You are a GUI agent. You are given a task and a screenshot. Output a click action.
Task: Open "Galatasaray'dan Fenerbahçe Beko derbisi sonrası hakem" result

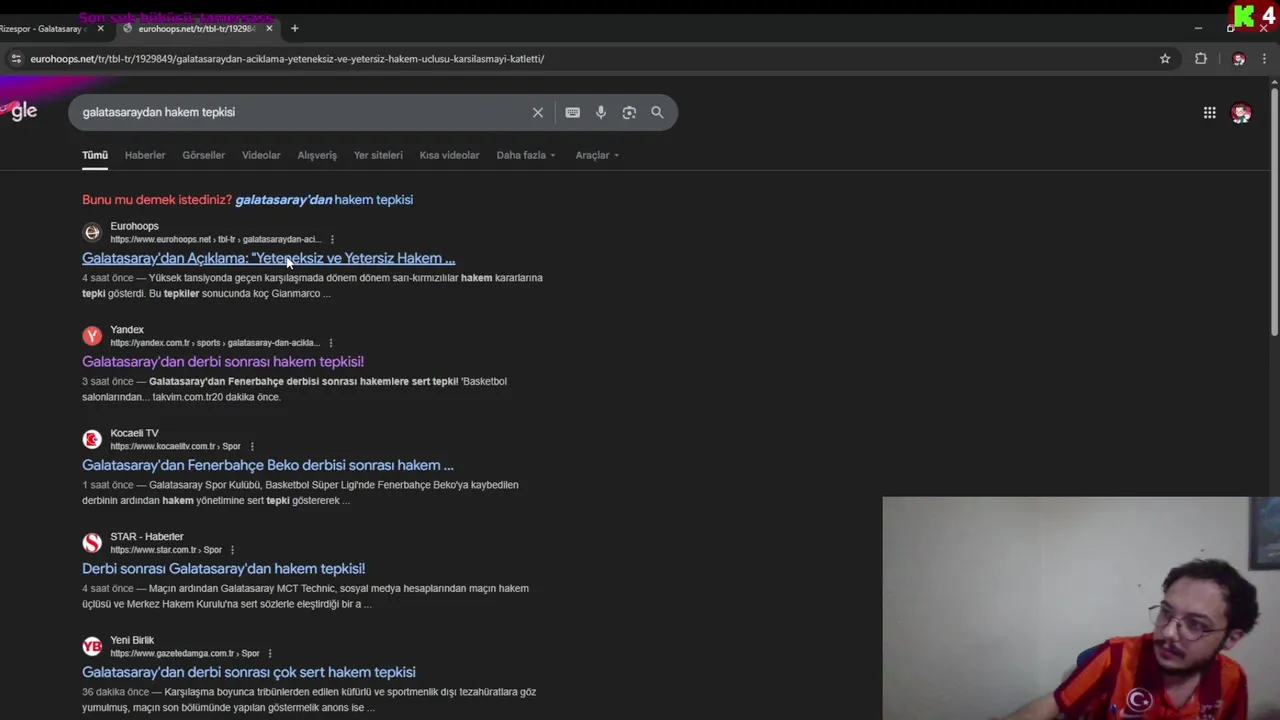[x=267, y=465]
